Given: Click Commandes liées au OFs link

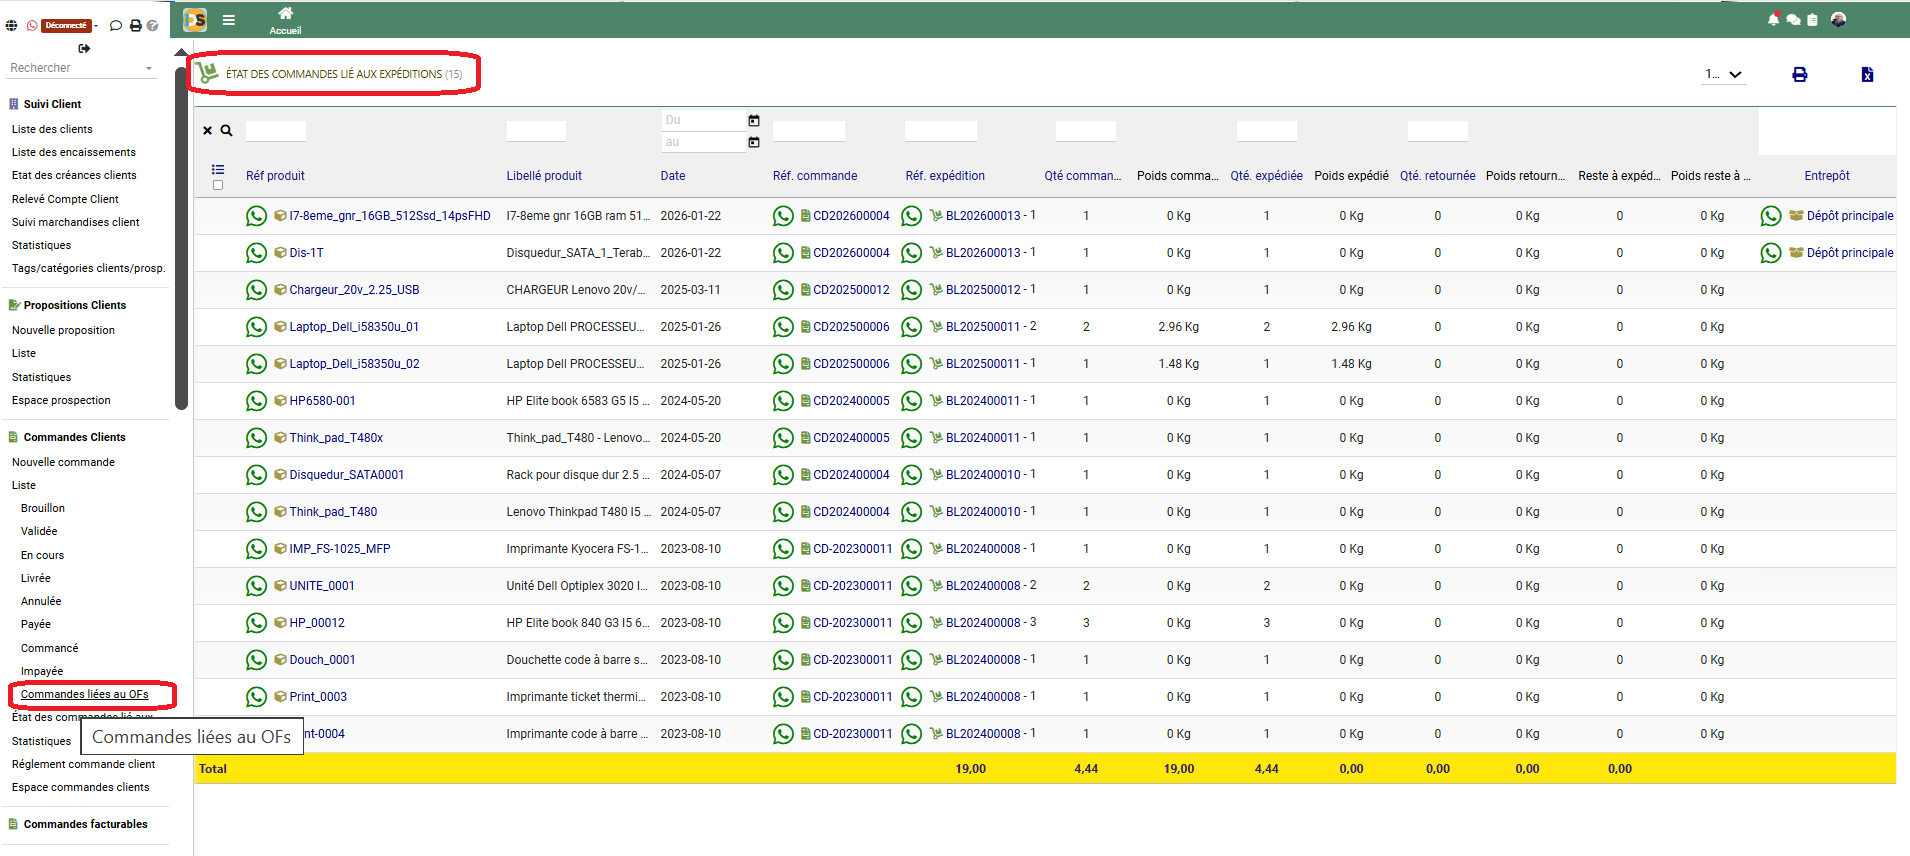Looking at the screenshot, I should pyautogui.click(x=84, y=694).
